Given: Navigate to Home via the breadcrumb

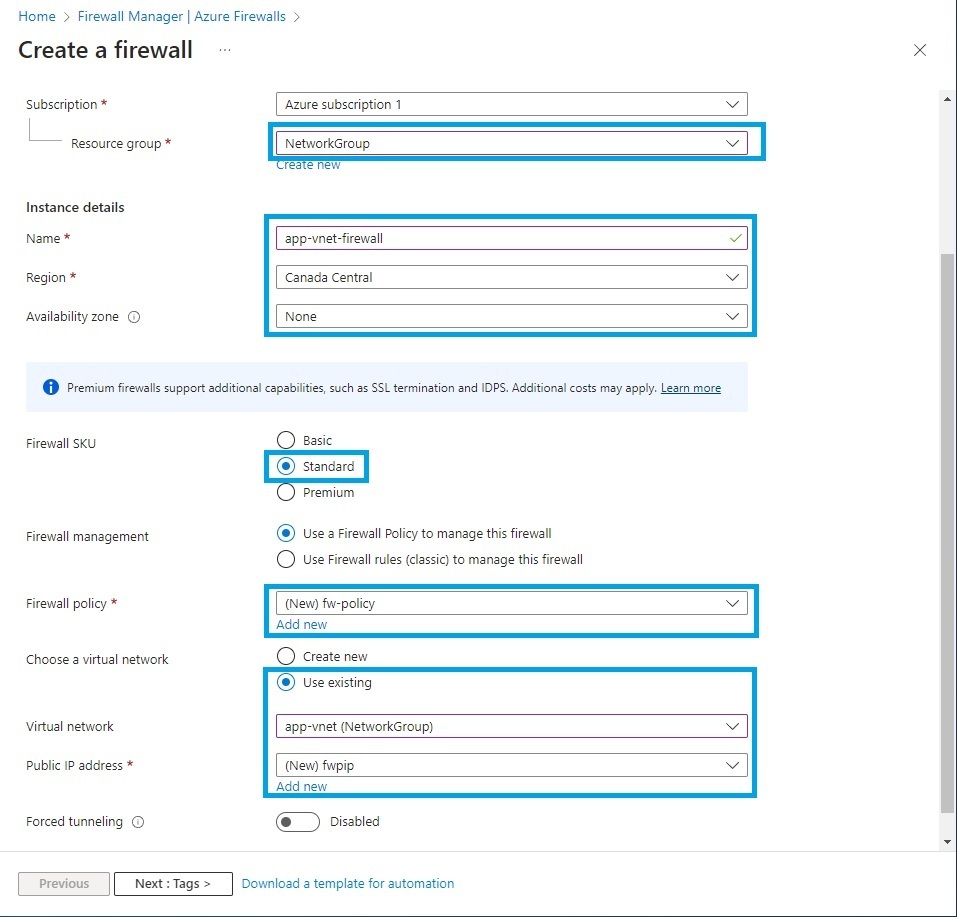Looking at the screenshot, I should pos(36,16).
